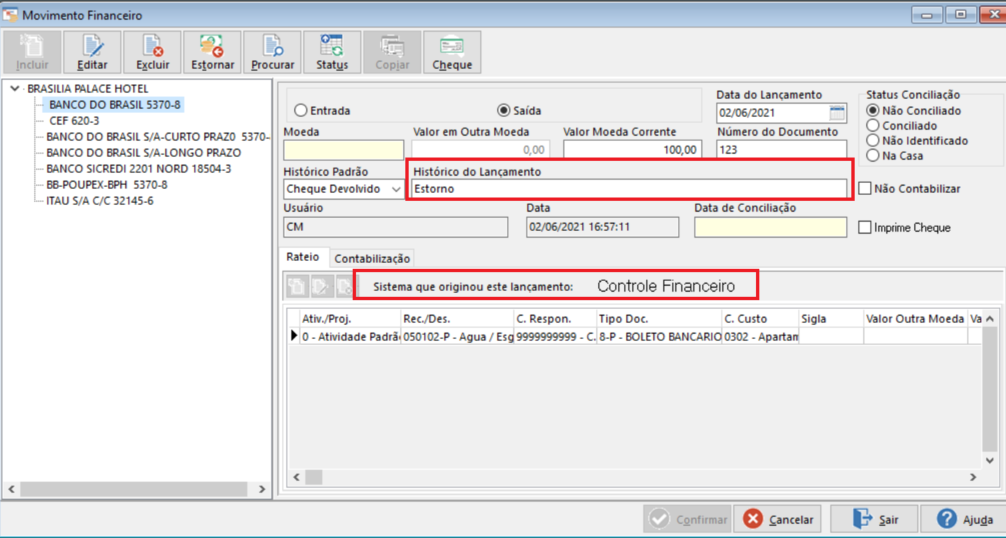
Task: Click the rateio grid horizontal scrollbar thumb
Action: [x=313, y=477]
